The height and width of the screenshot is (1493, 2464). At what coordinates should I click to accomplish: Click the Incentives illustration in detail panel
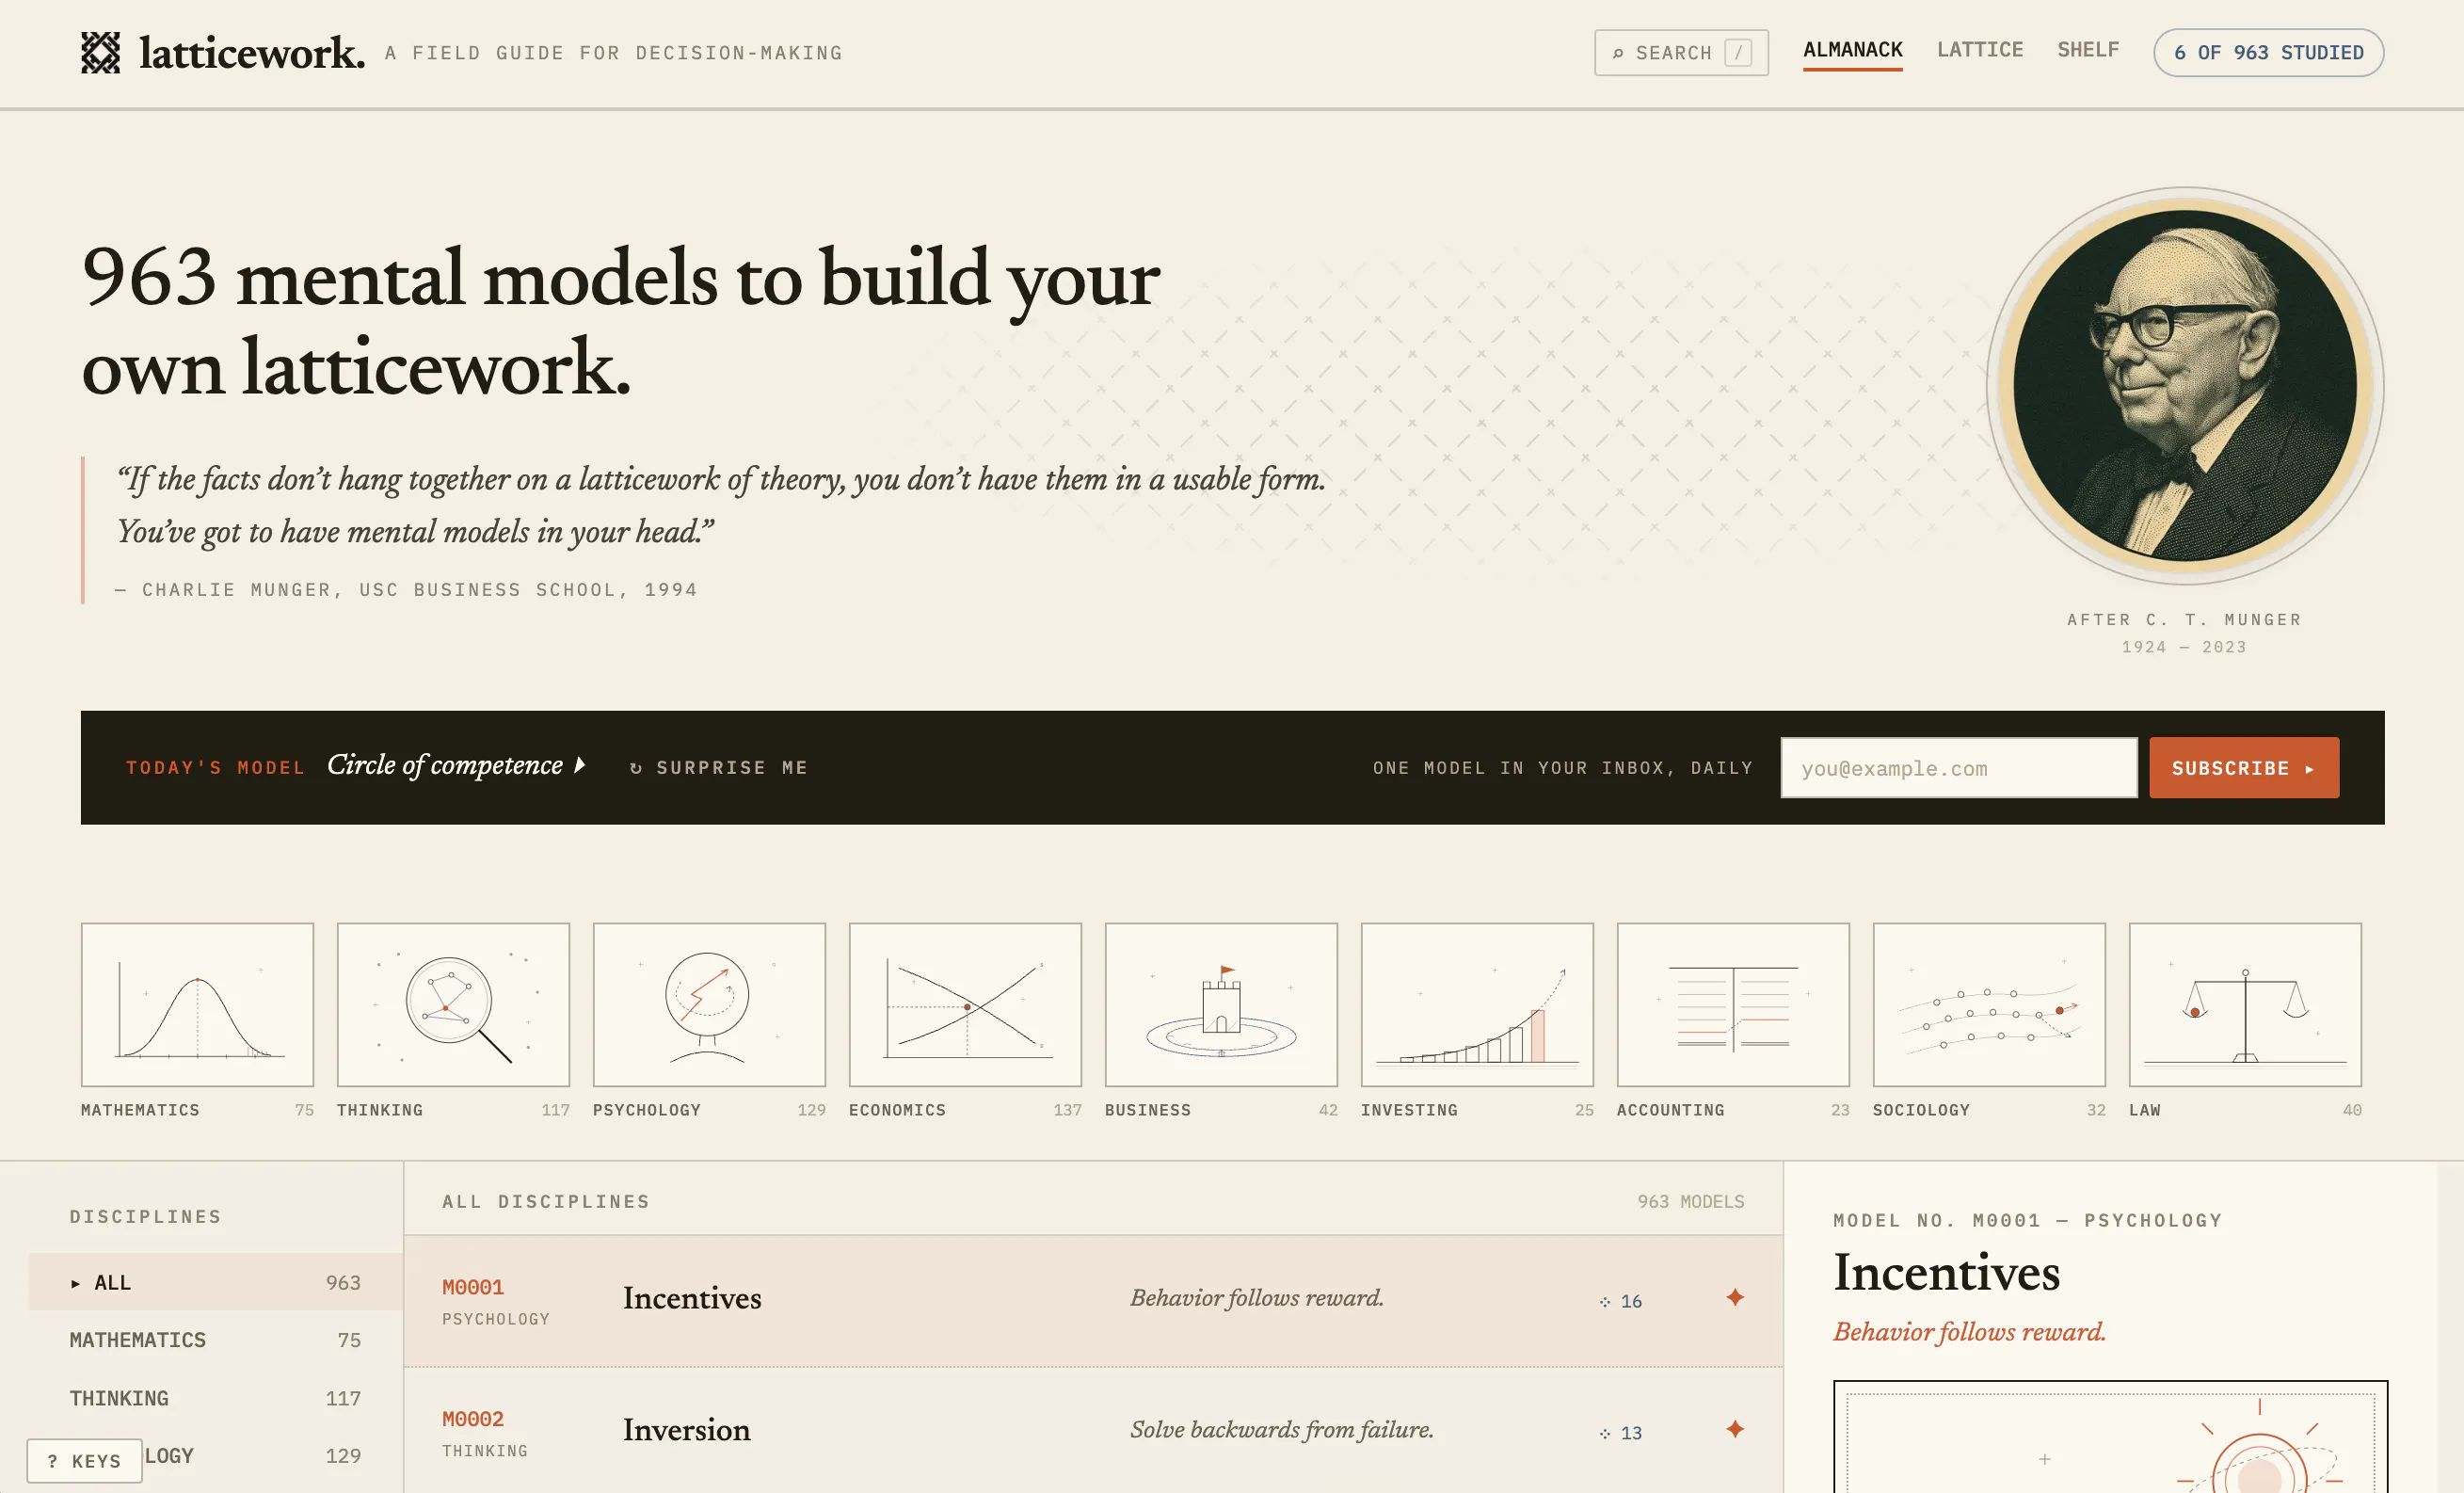coord(2110,1438)
